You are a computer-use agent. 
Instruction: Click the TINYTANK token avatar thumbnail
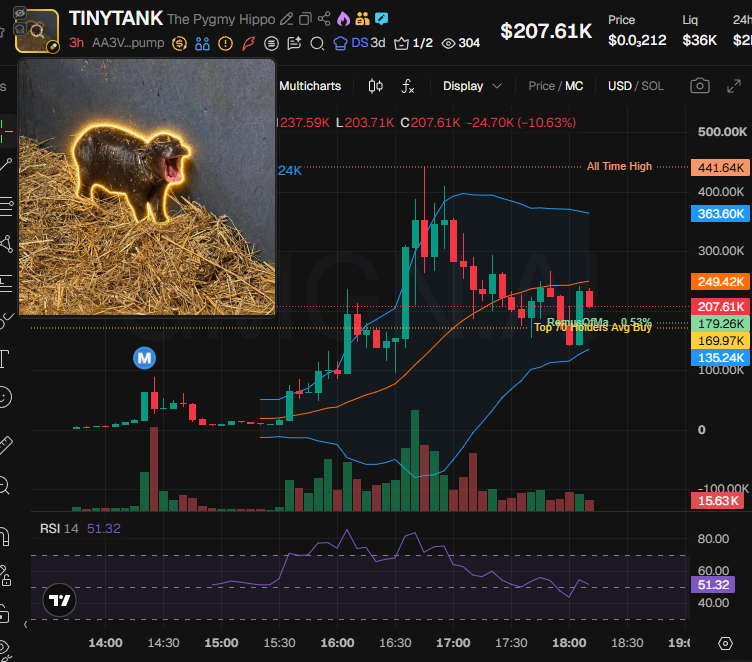tap(37, 31)
